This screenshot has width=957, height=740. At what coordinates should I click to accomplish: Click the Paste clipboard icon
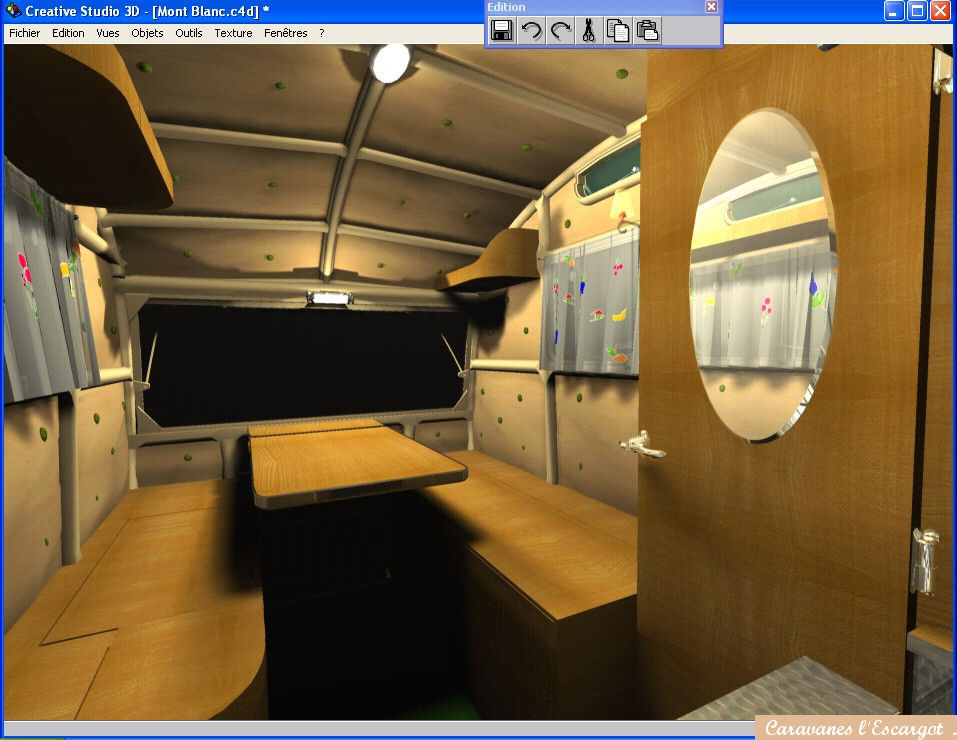click(648, 31)
